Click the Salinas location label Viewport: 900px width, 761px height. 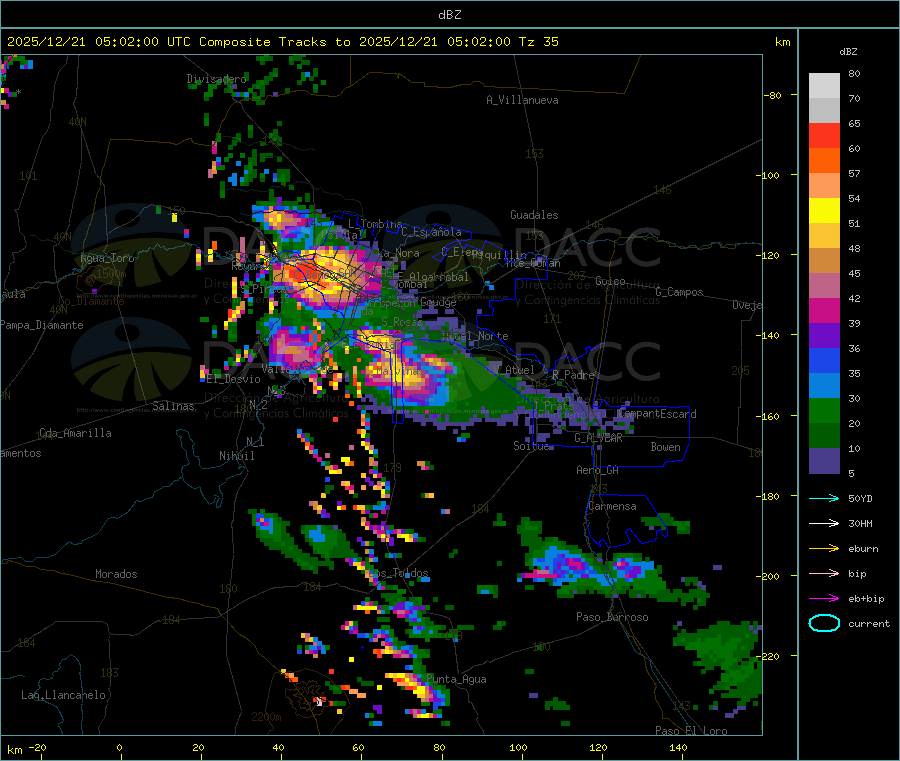coord(173,406)
